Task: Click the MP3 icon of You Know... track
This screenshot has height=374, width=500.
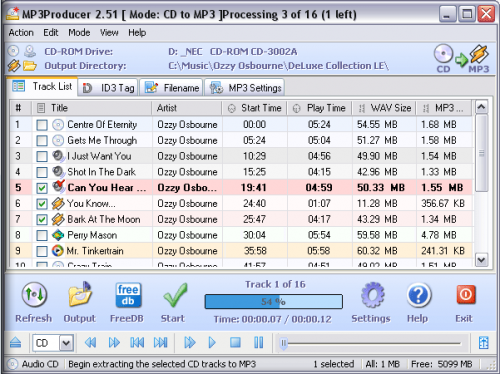Action: (x=58, y=203)
